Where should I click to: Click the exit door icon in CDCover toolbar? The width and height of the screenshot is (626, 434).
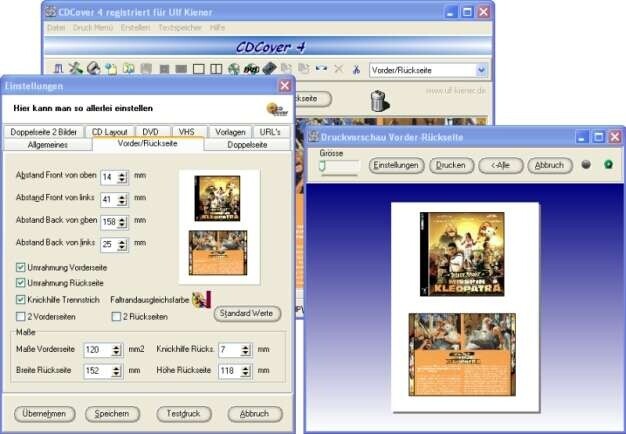pos(59,69)
